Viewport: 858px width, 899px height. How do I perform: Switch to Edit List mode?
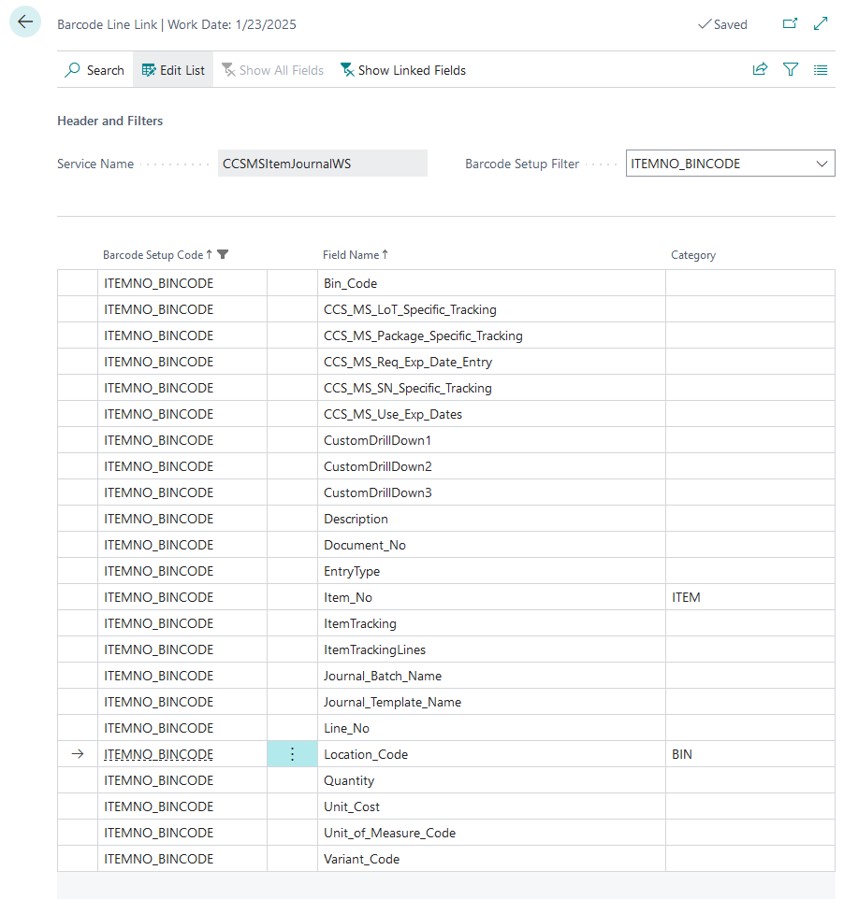coord(172,70)
